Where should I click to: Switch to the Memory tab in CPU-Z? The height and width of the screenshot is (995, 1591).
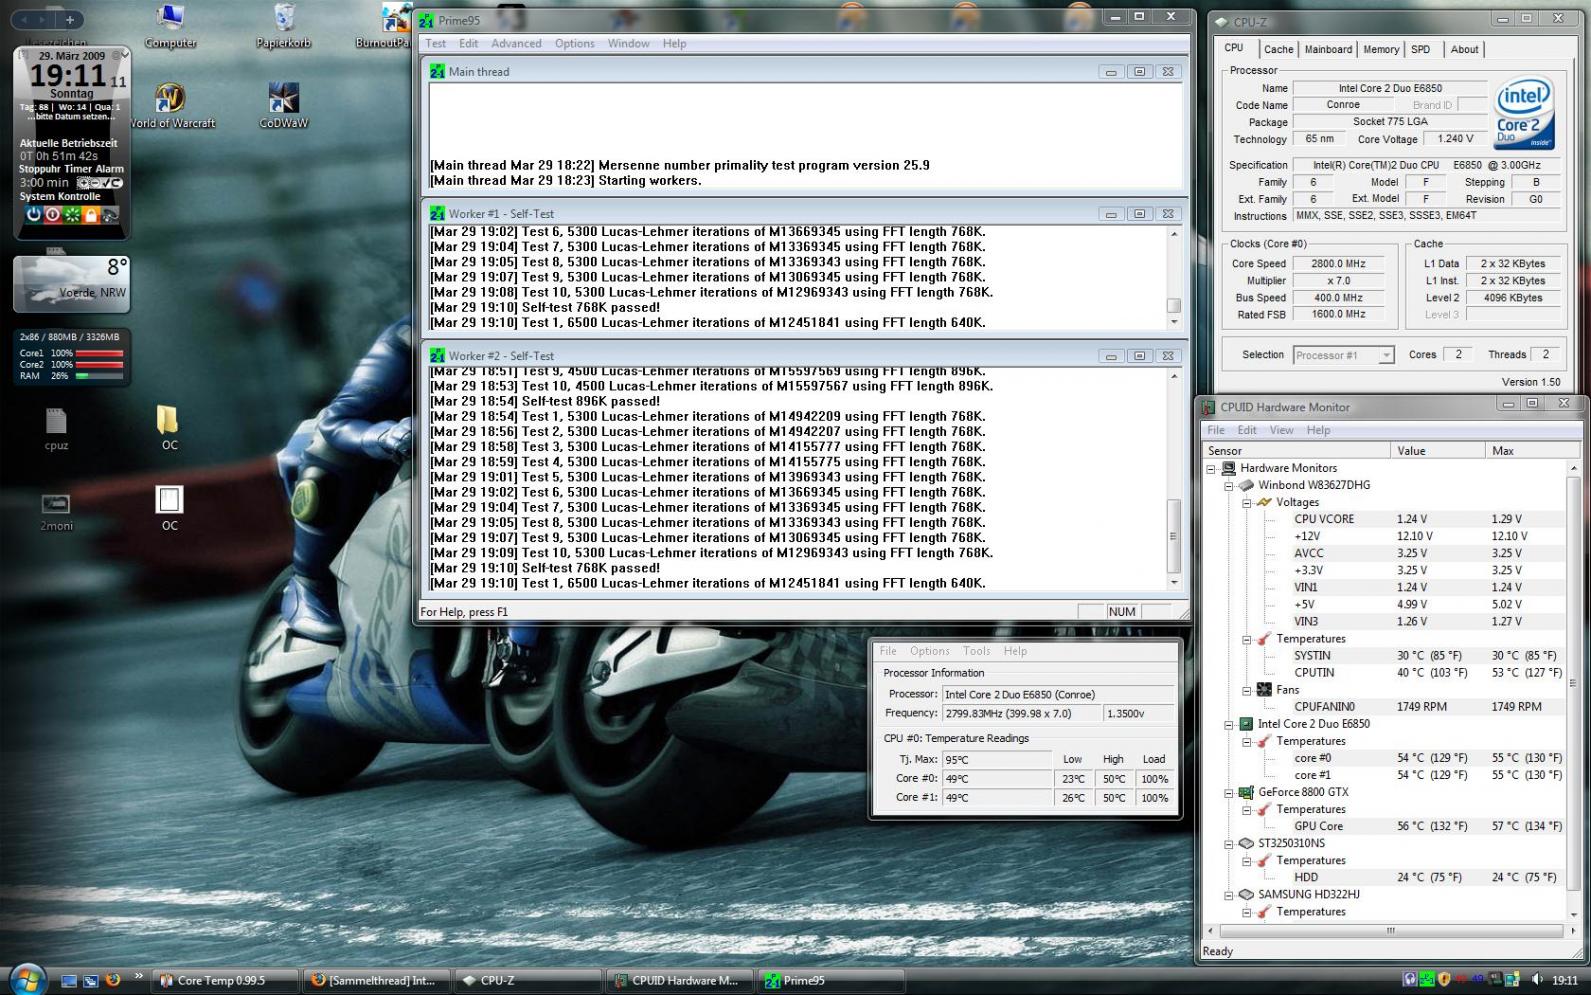1381,49
